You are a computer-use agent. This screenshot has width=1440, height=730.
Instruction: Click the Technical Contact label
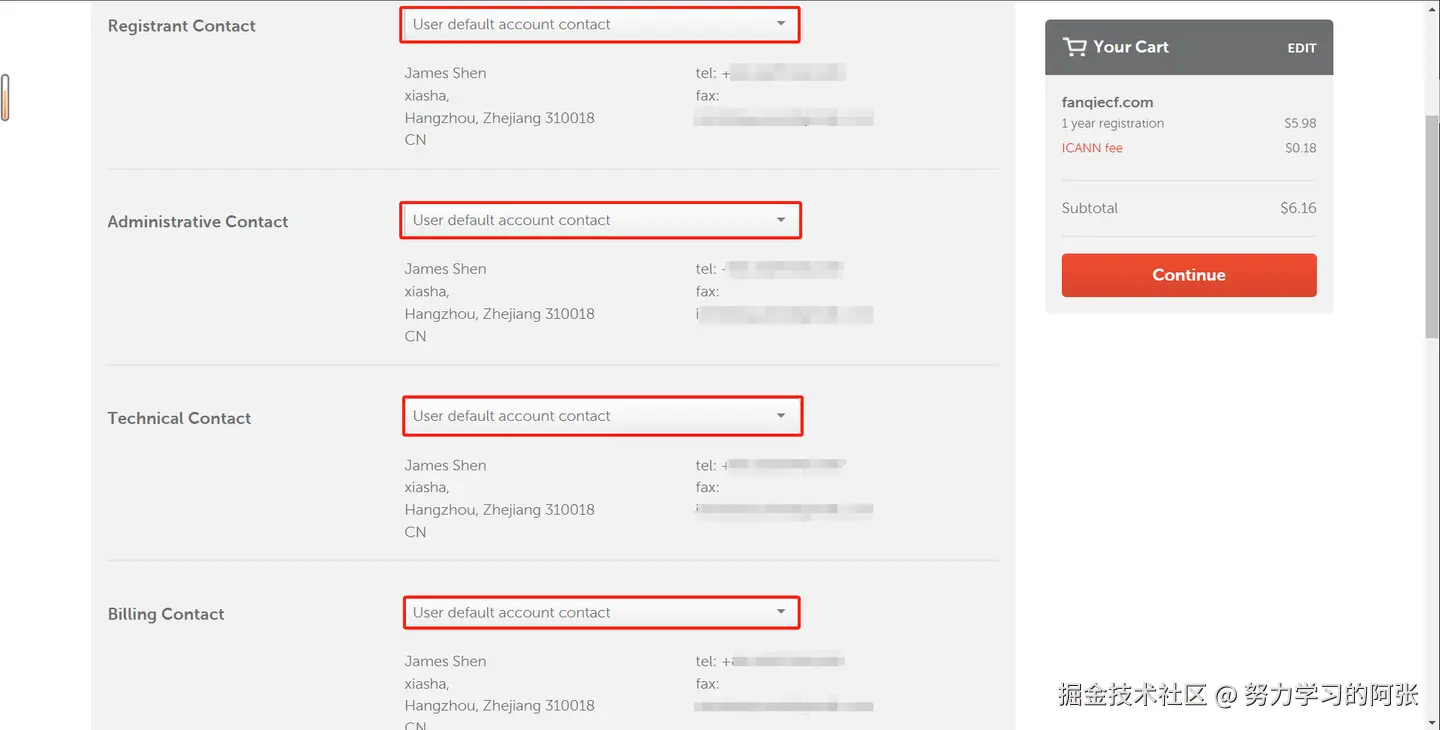(x=179, y=418)
